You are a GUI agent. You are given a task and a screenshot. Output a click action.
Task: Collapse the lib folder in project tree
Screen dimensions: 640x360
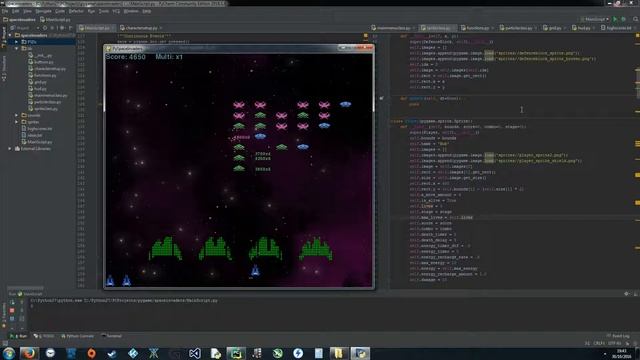point(17,49)
